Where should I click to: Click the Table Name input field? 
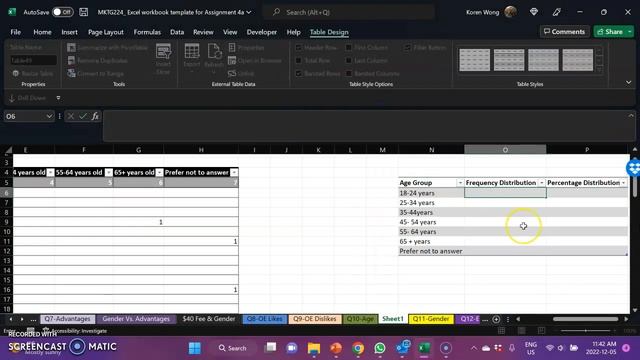(33, 60)
